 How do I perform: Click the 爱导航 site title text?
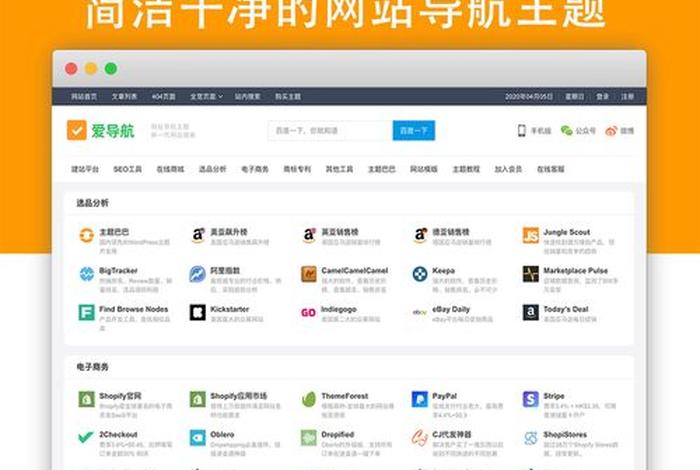pos(112,131)
